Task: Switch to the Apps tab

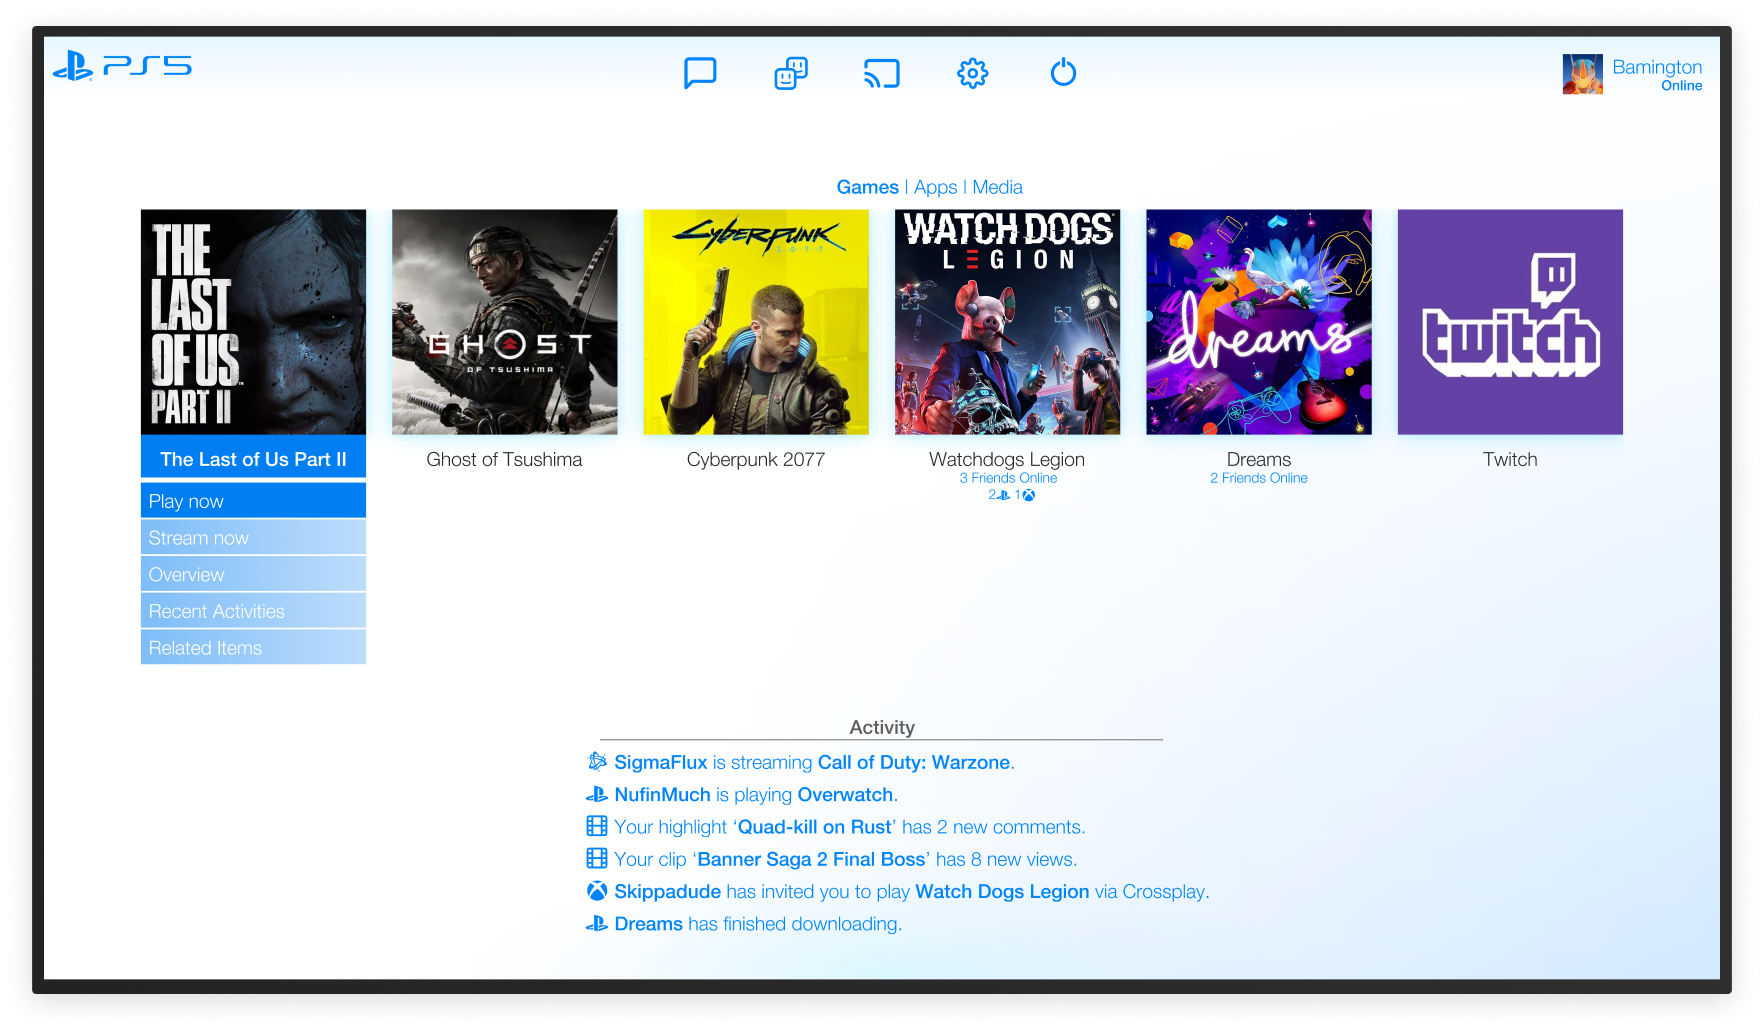Action: (x=936, y=187)
